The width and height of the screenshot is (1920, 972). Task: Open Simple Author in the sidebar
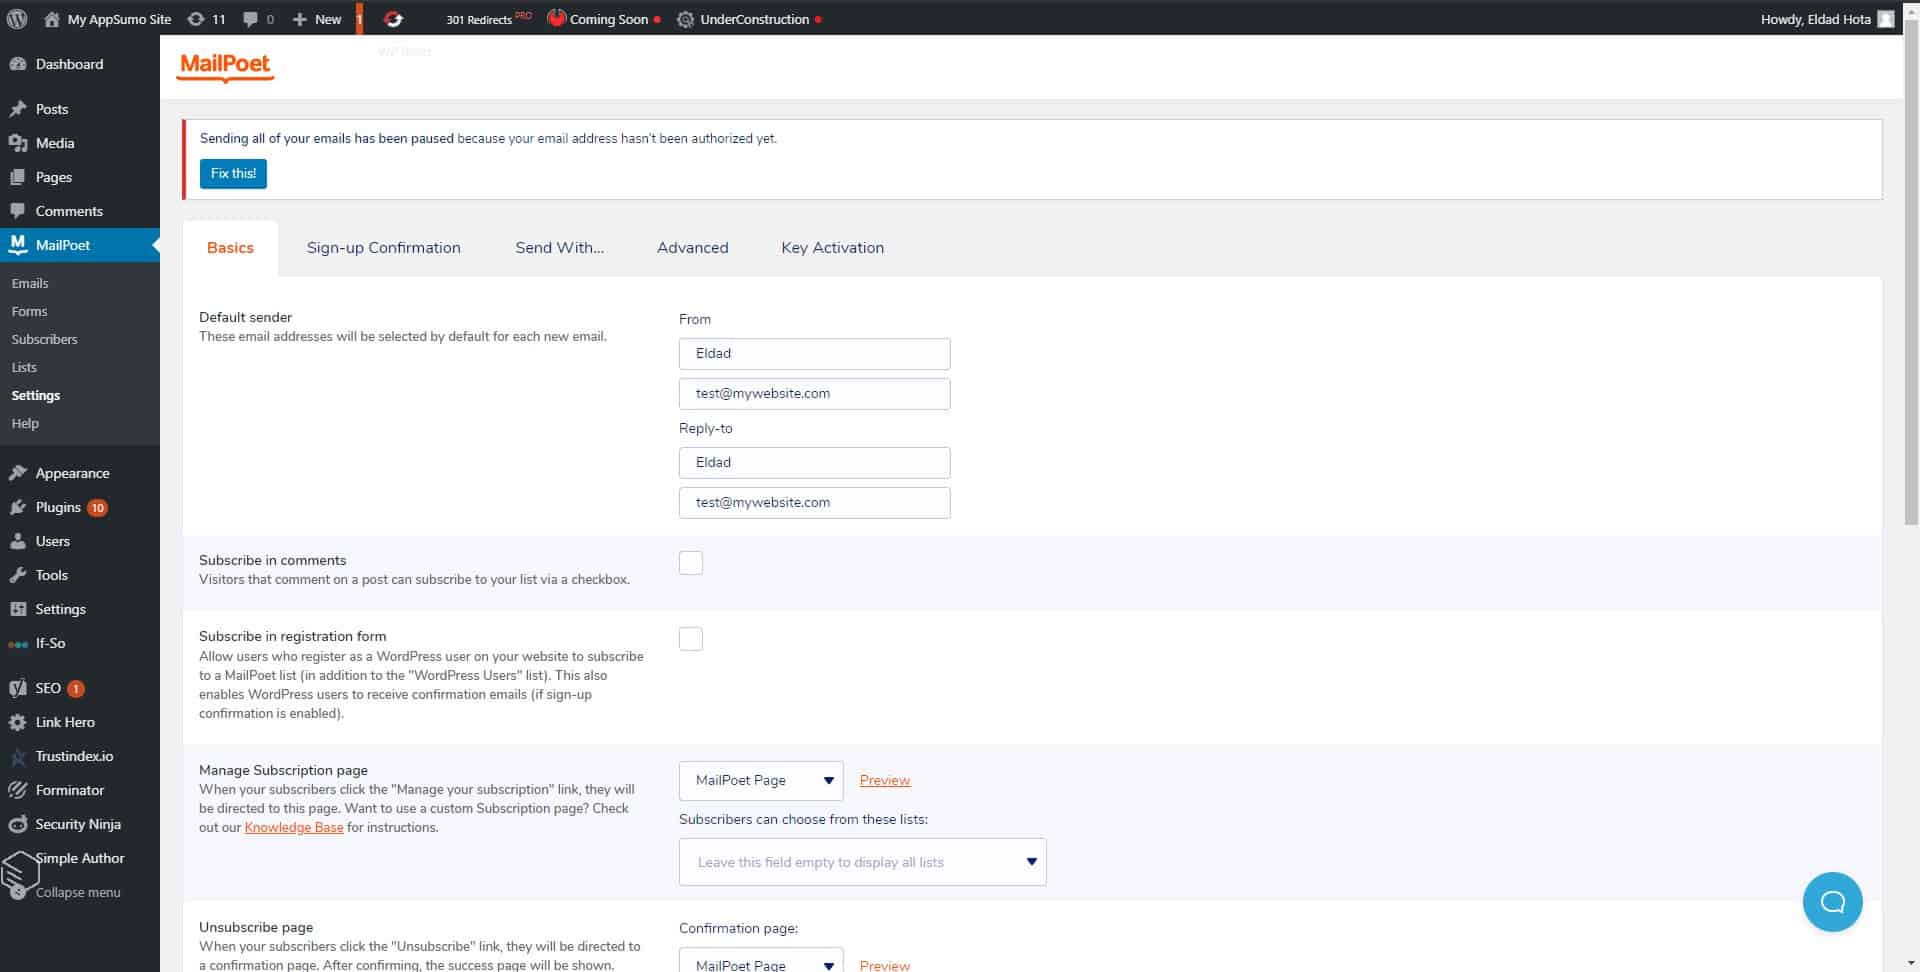pos(80,859)
